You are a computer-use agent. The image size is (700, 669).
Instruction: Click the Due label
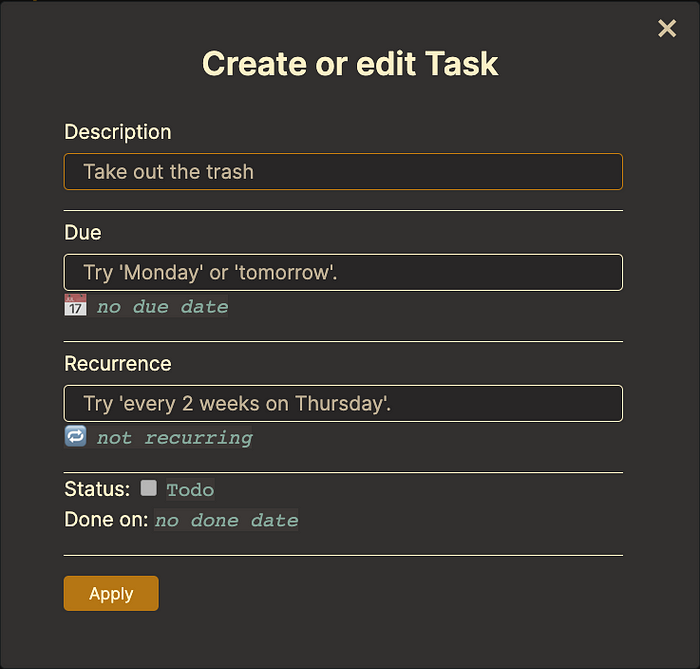tap(83, 233)
